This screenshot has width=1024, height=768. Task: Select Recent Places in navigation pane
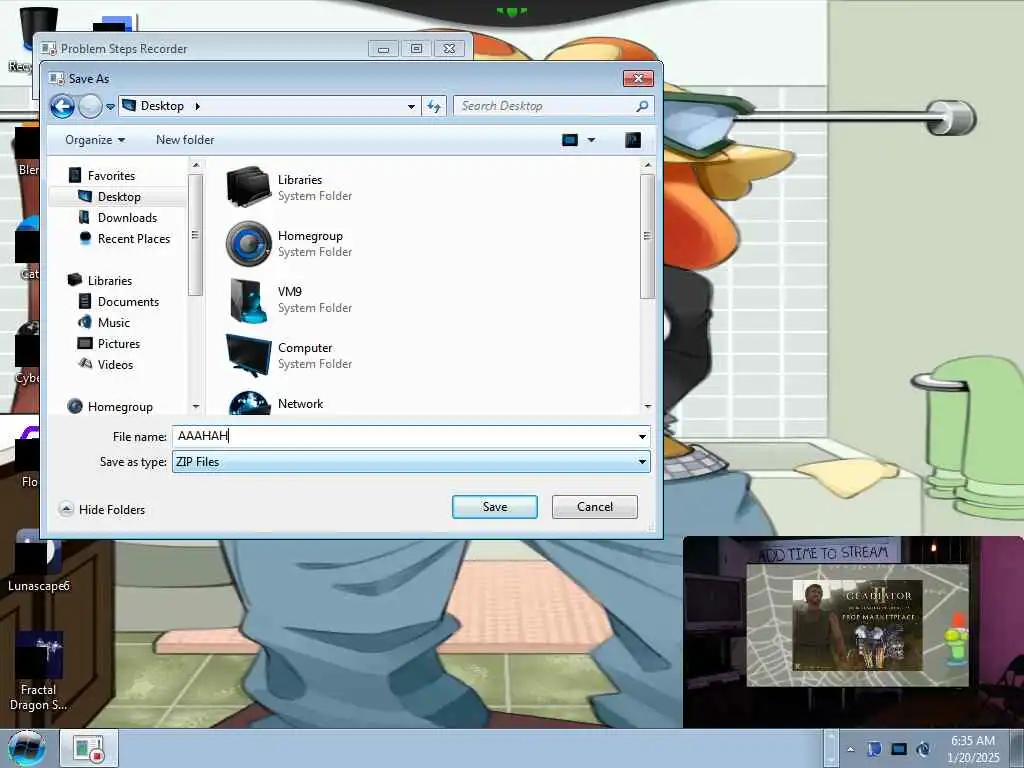click(133, 239)
